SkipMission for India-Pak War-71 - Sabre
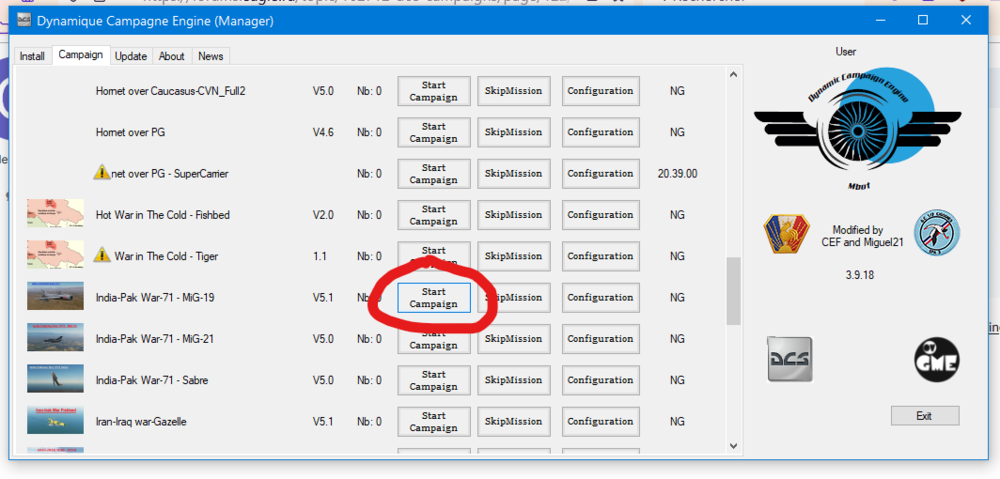1000x479 pixels. (513, 380)
